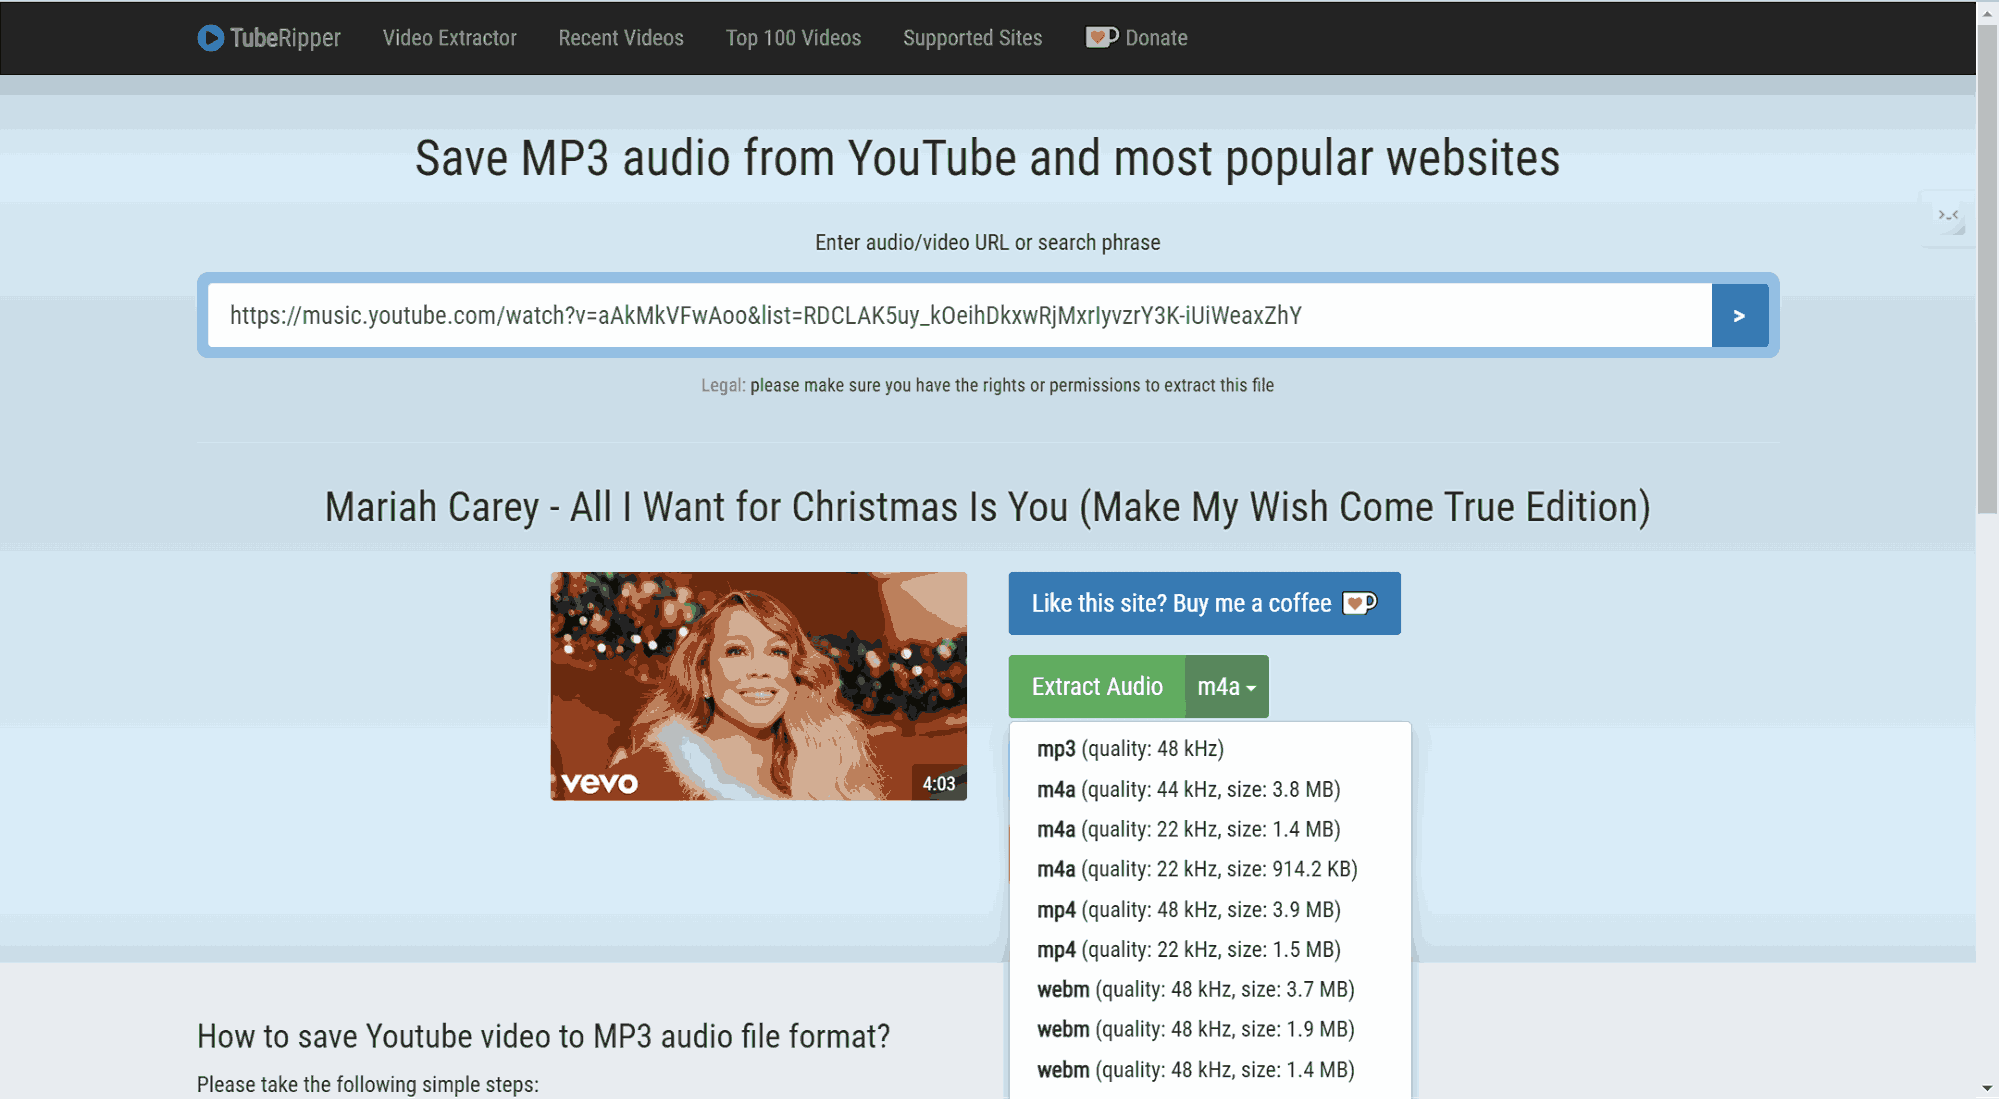
Task: Select mp3 quality 48 kHz option
Action: pos(1130,746)
